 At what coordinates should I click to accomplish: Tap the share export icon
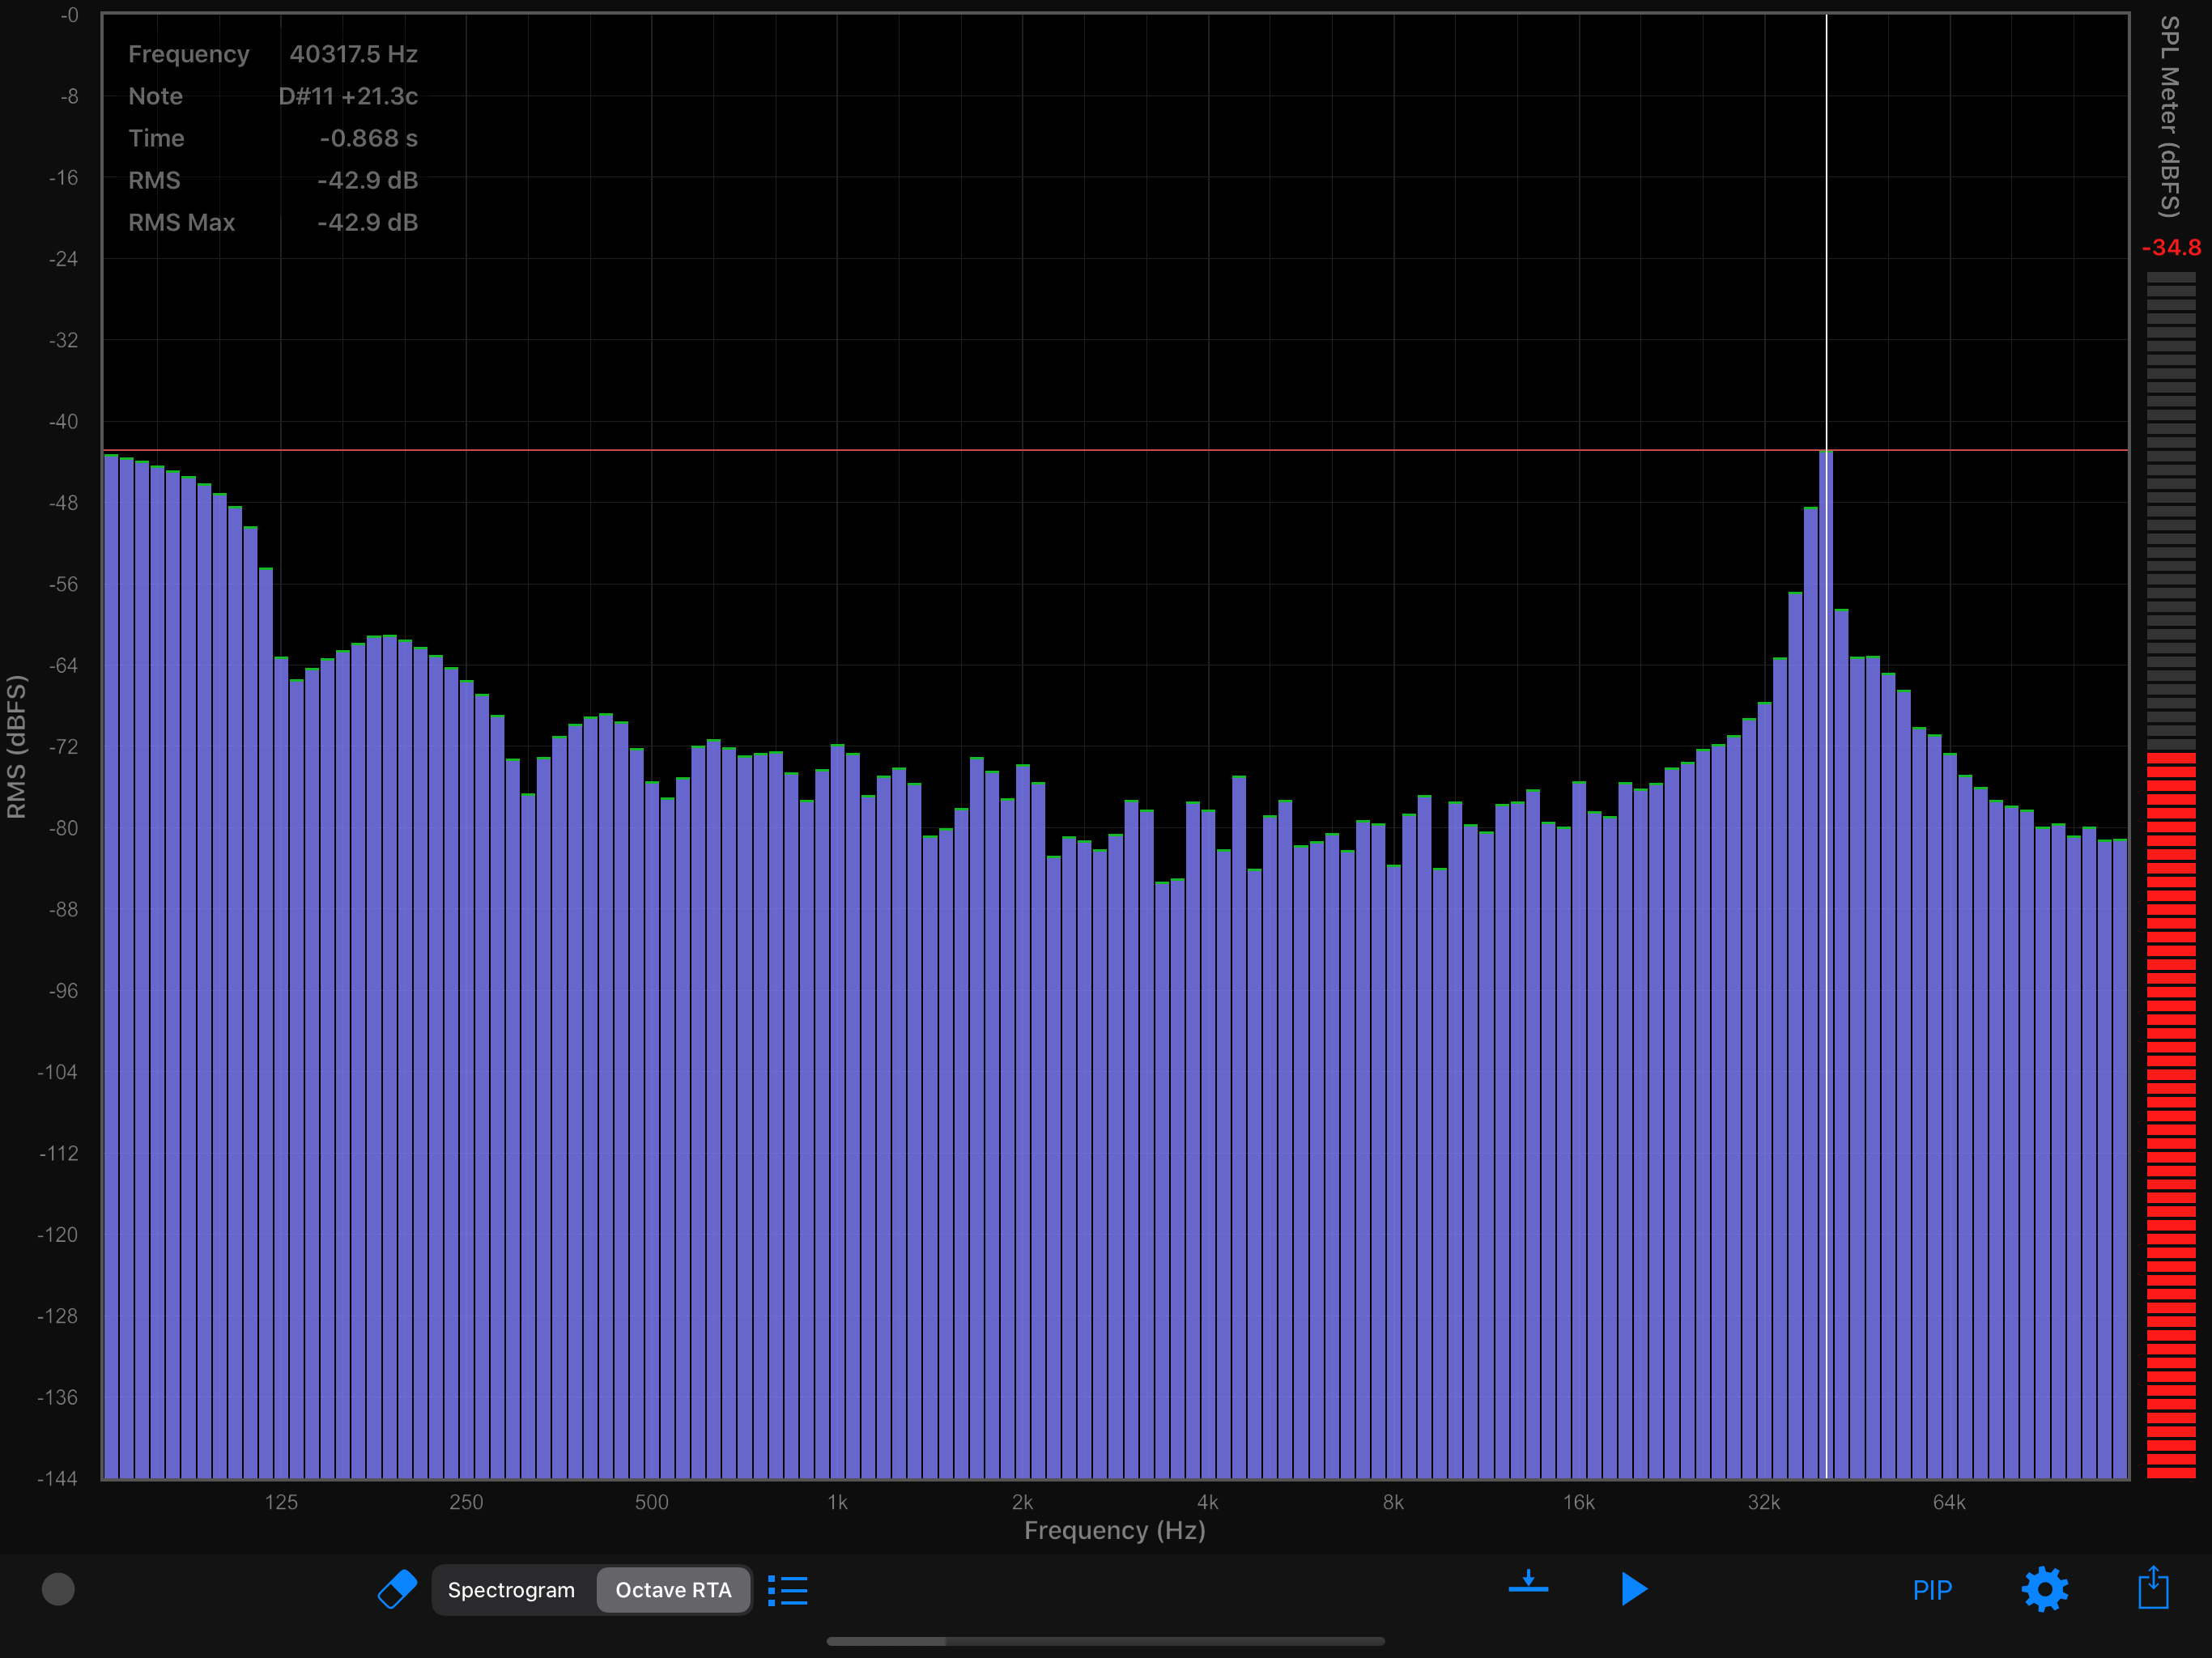click(x=2152, y=1588)
